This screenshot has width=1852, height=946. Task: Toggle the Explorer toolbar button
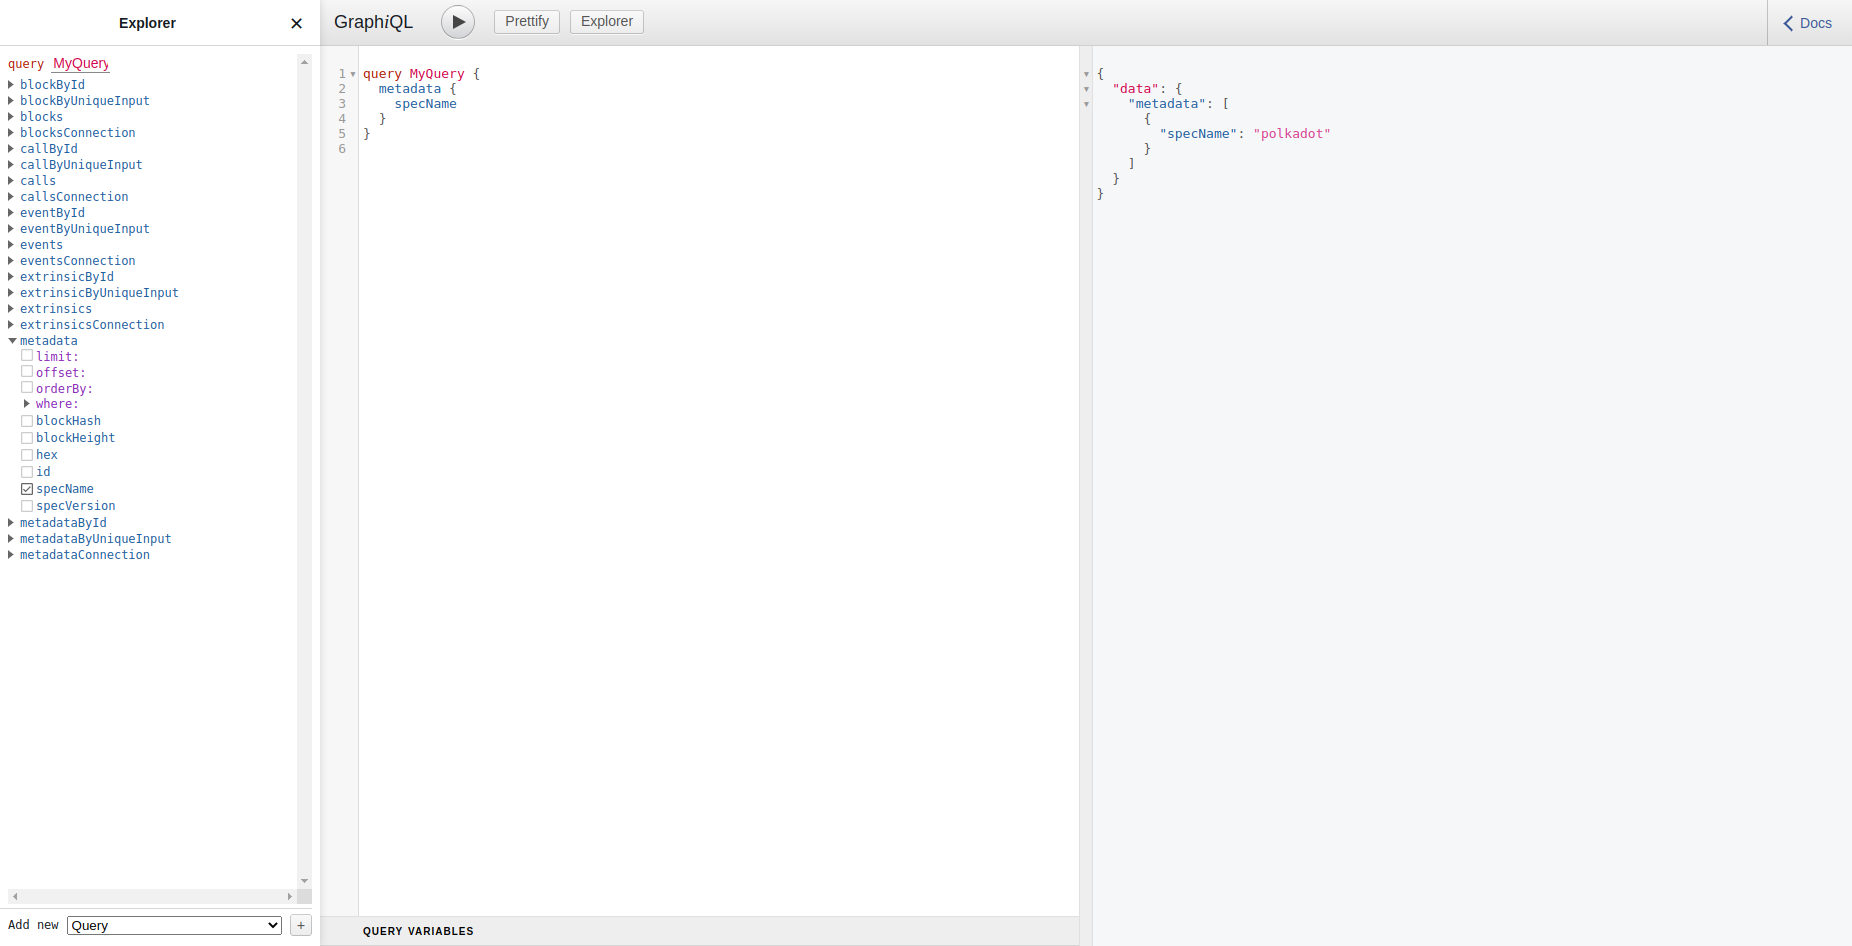(x=606, y=22)
